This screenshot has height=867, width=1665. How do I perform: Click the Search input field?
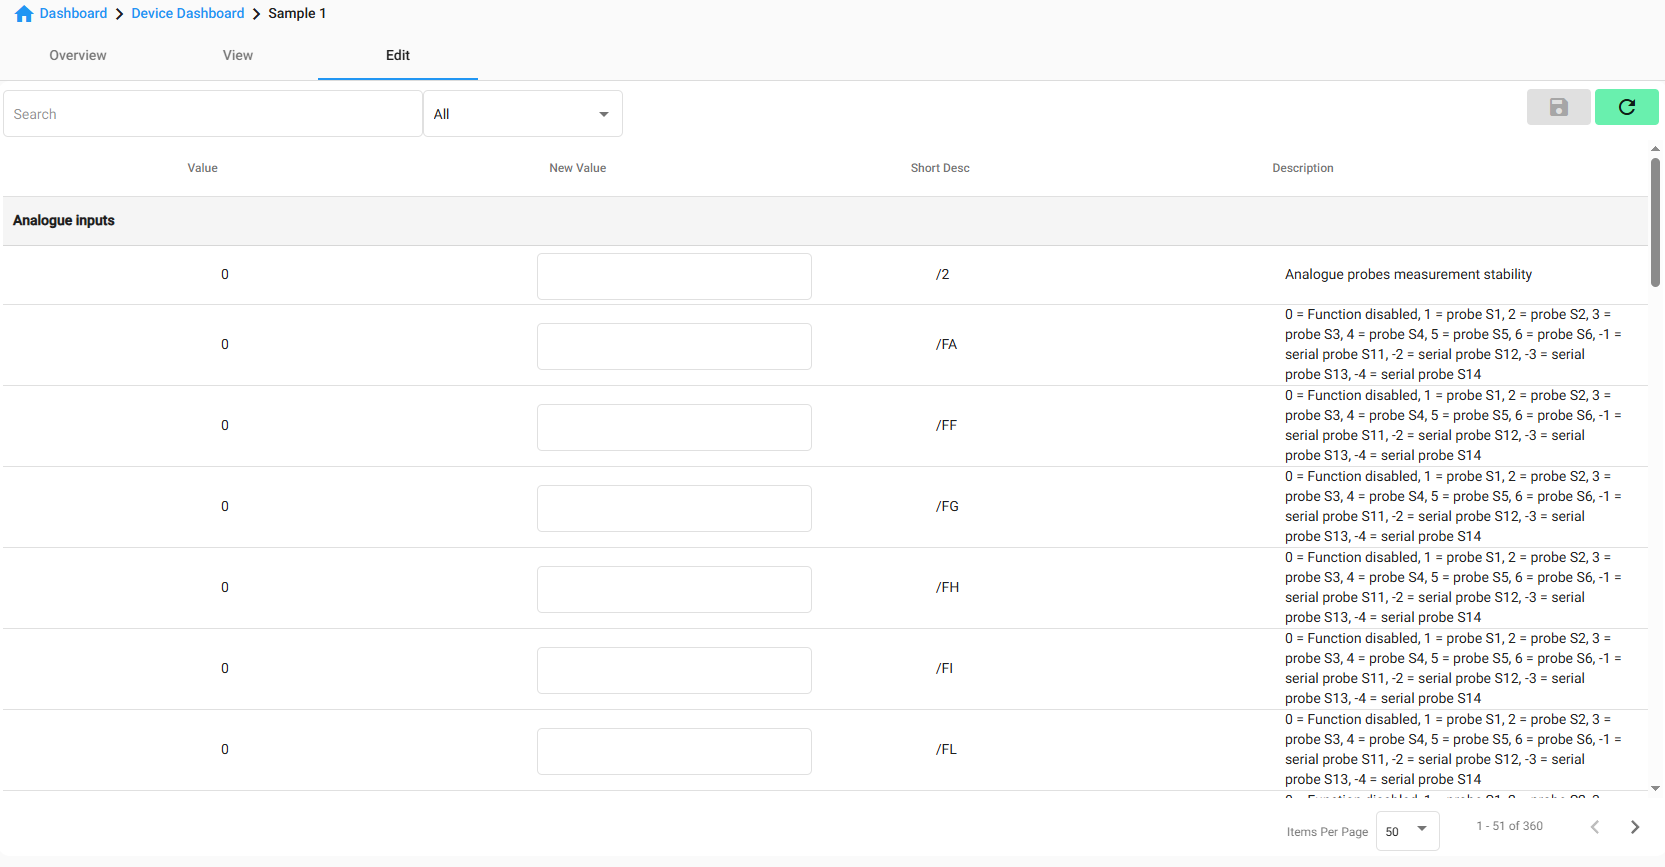point(212,114)
